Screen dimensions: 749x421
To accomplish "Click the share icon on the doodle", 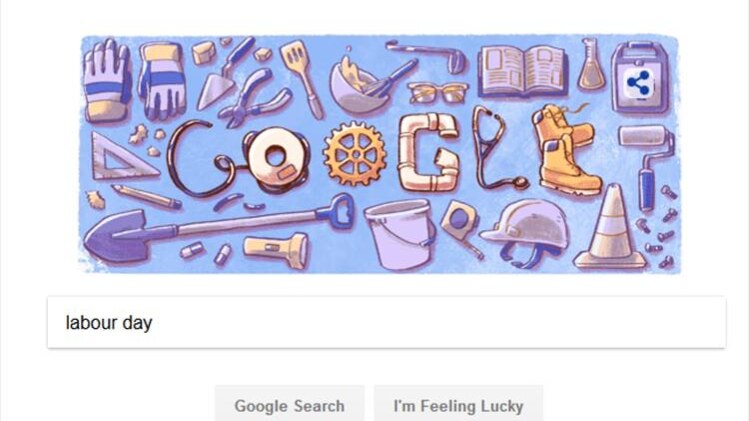I will point(640,83).
